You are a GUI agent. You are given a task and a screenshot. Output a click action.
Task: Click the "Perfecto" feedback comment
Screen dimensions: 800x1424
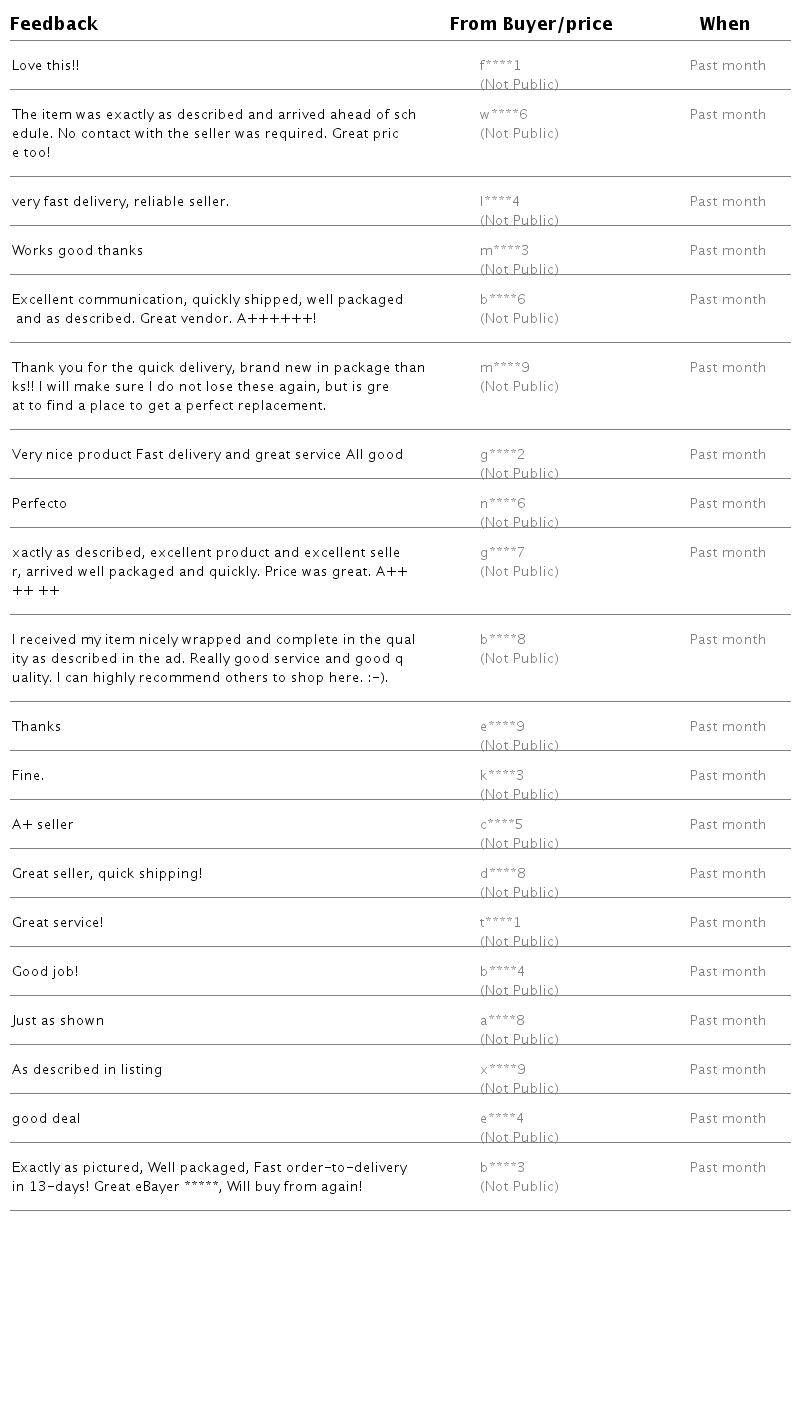click(x=39, y=504)
